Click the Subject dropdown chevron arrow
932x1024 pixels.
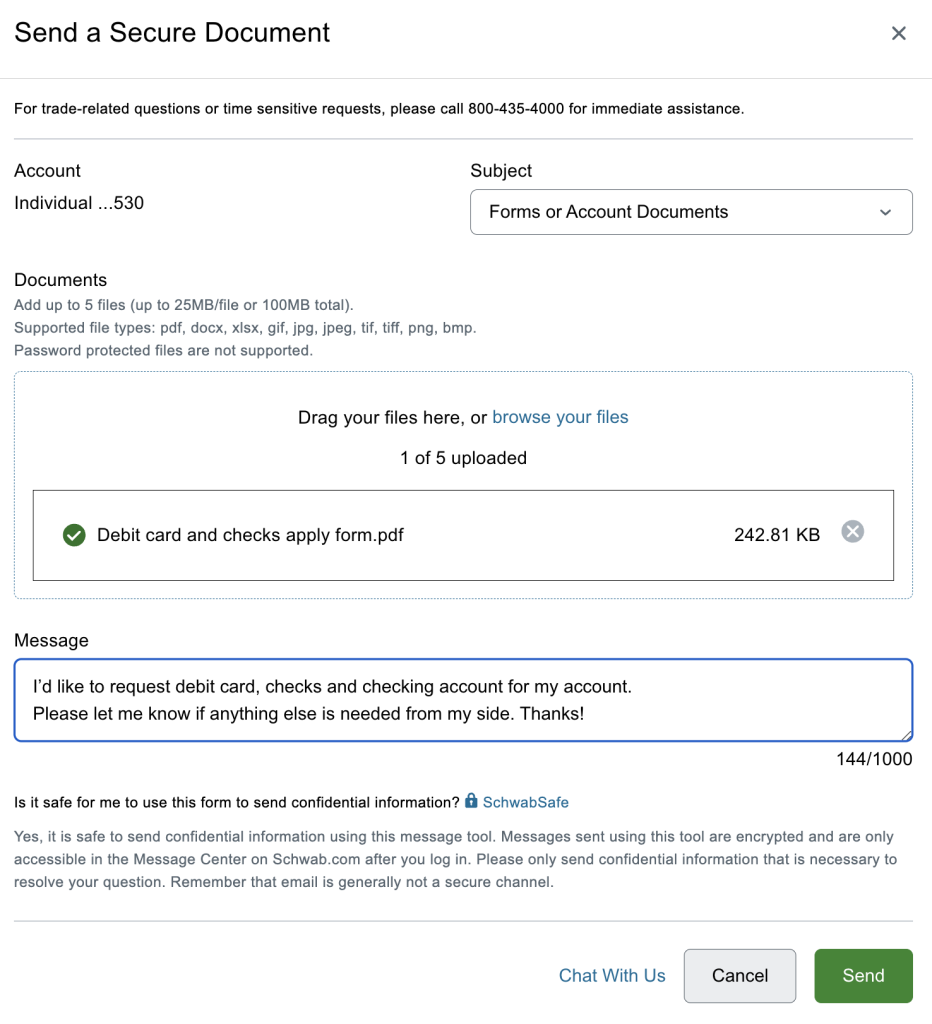(x=885, y=212)
